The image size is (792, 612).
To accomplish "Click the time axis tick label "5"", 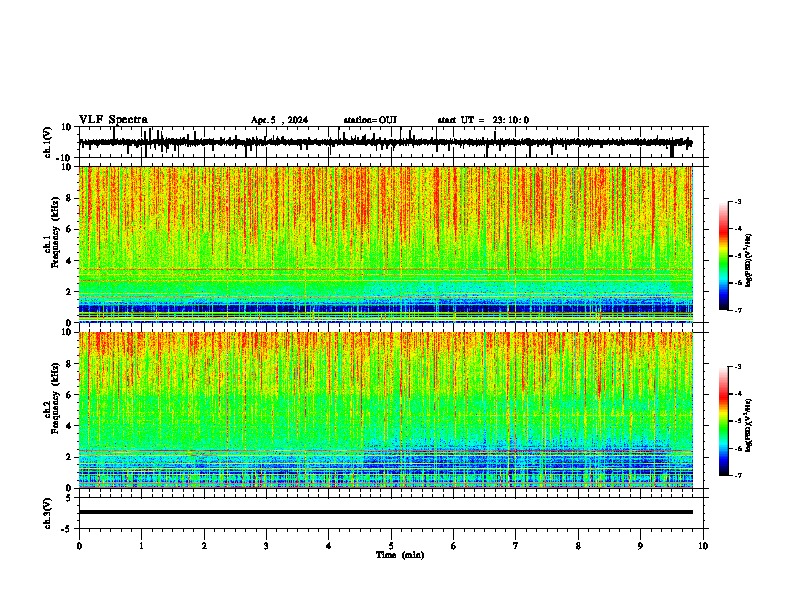I will coord(391,546).
